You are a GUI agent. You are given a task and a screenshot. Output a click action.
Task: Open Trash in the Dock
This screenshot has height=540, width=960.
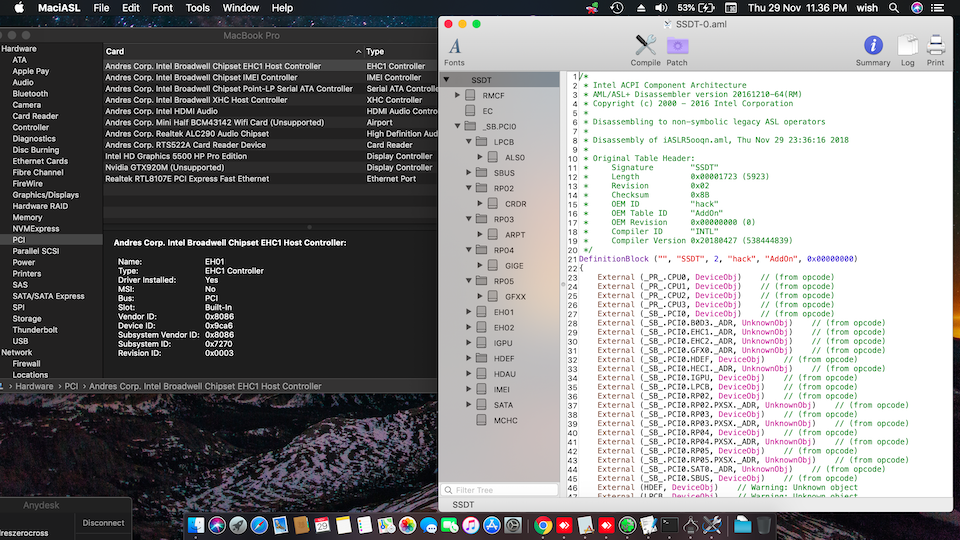[x=764, y=525]
